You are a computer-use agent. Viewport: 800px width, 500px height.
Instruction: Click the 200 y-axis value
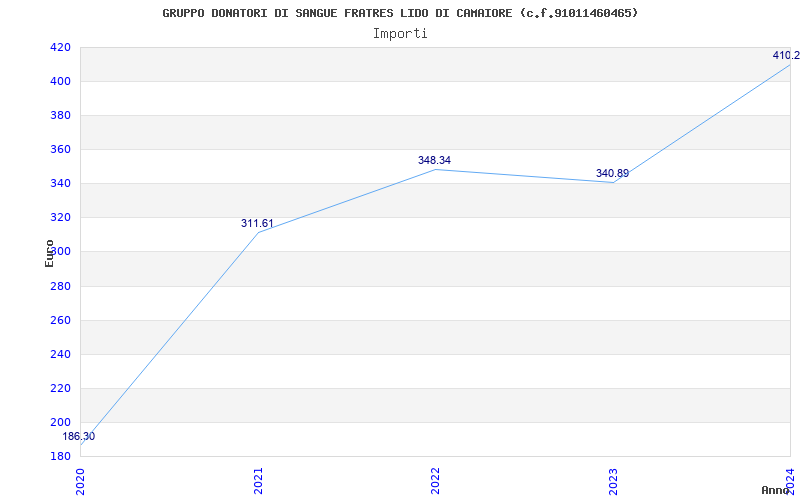click(x=60, y=422)
